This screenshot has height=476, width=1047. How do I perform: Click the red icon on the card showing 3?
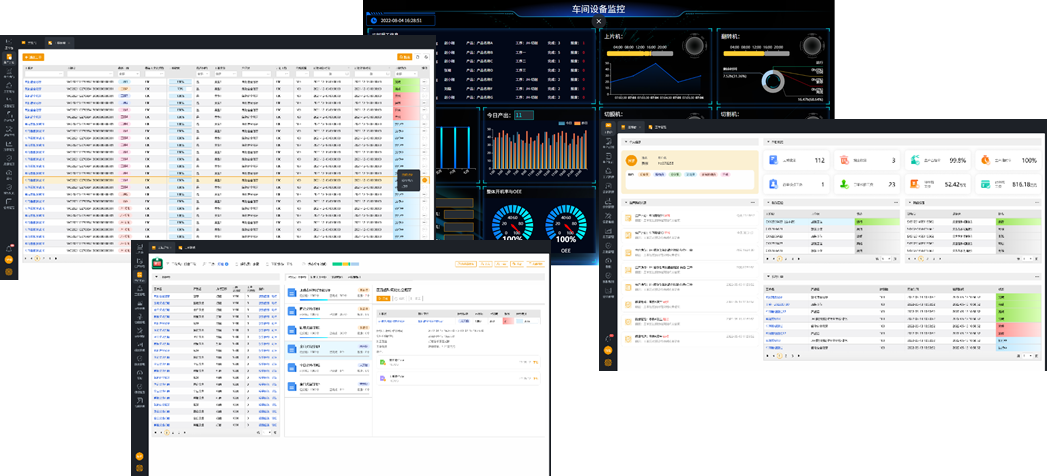pos(844,160)
